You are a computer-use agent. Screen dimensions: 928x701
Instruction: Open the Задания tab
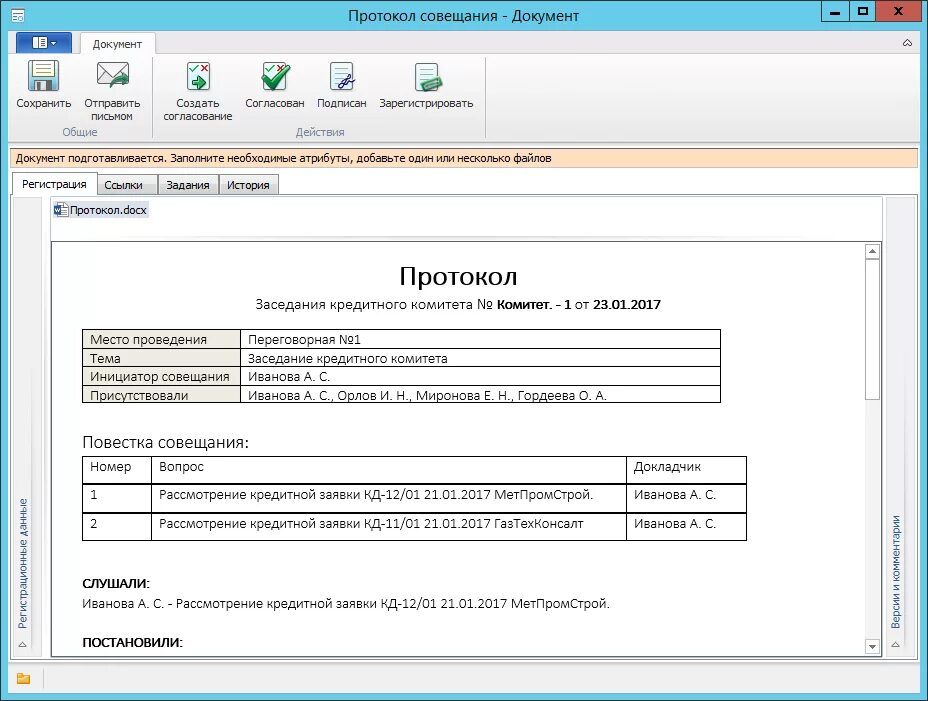tap(188, 185)
